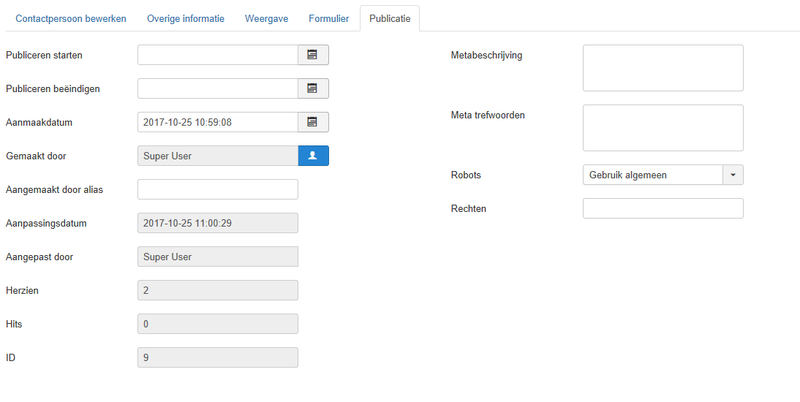Click the Publiceren starten label
The height and width of the screenshot is (402, 800).
click(x=44, y=55)
